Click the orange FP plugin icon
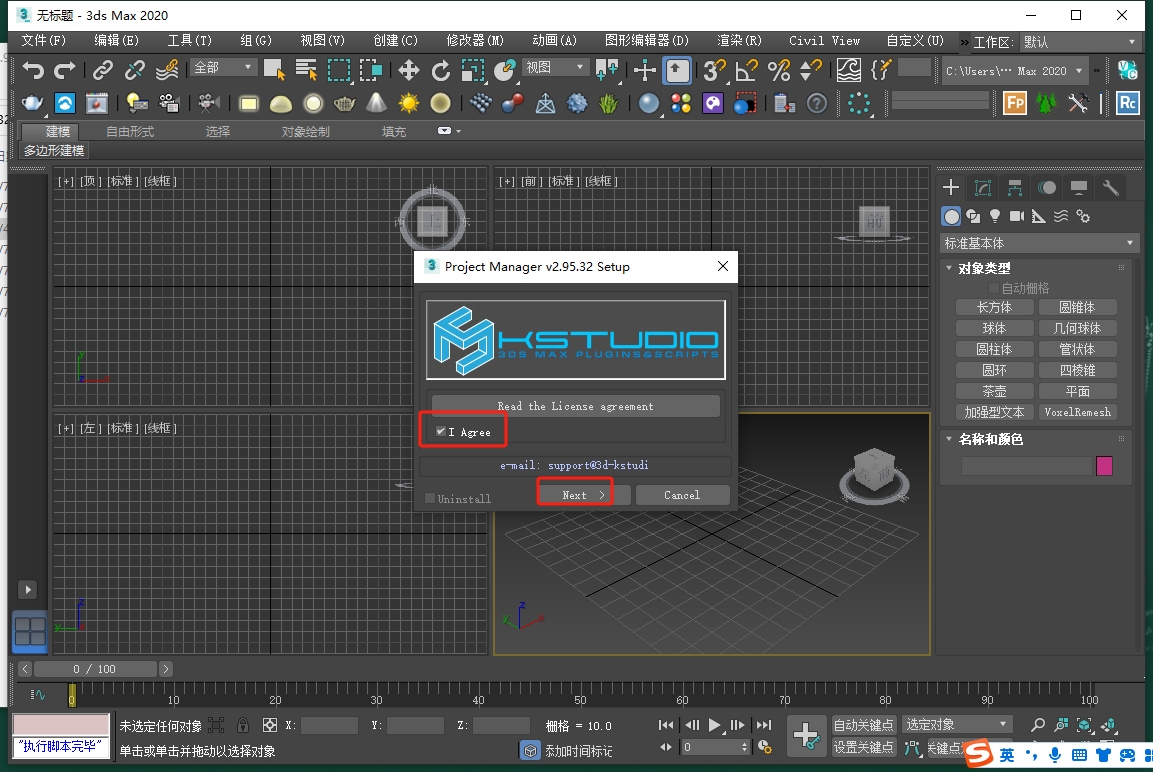1153x772 pixels. [1015, 103]
